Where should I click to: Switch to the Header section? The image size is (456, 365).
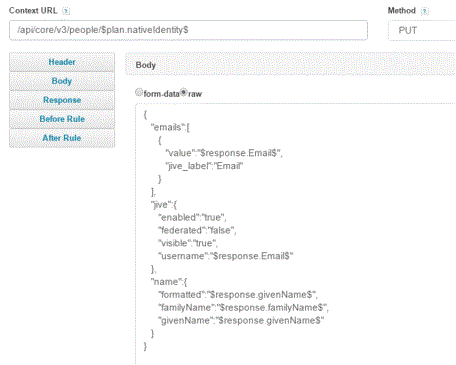coord(62,62)
